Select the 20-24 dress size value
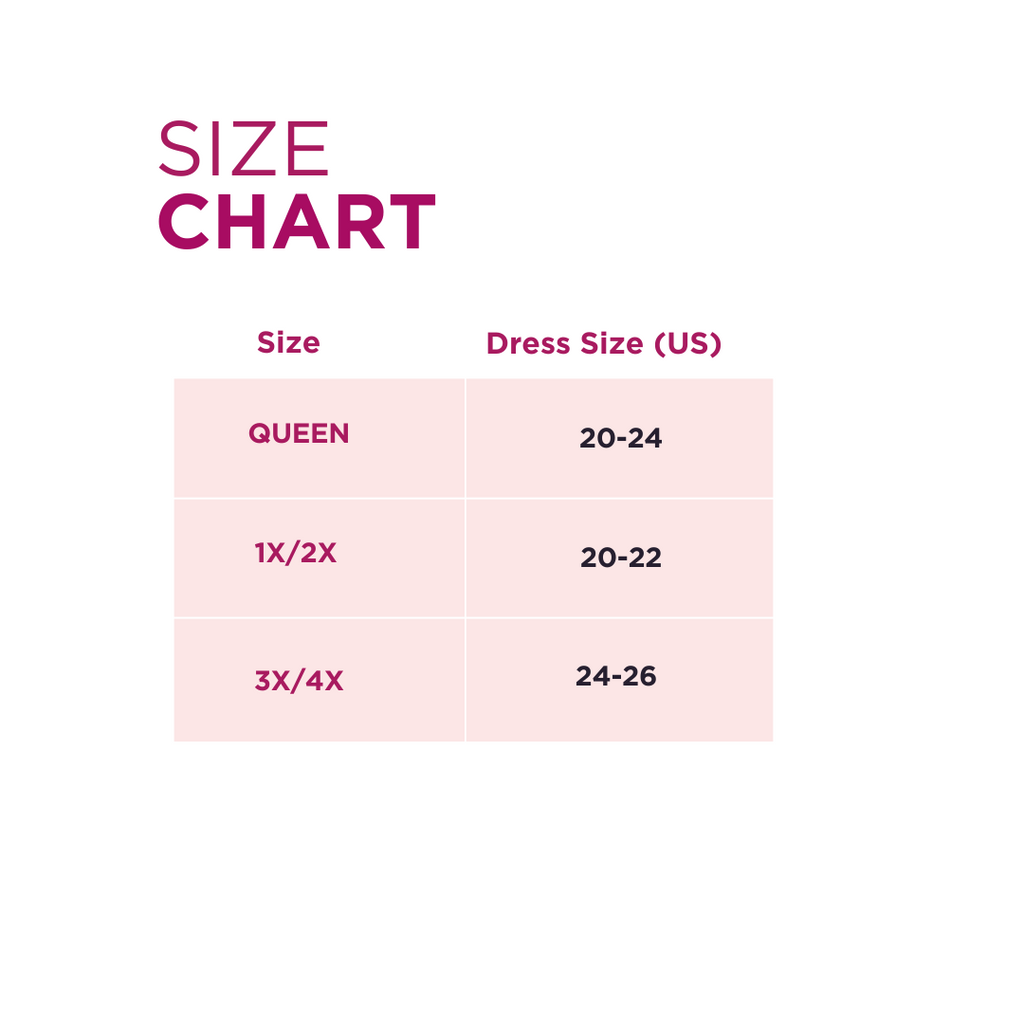The width and height of the screenshot is (1024, 1024). click(620, 438)
